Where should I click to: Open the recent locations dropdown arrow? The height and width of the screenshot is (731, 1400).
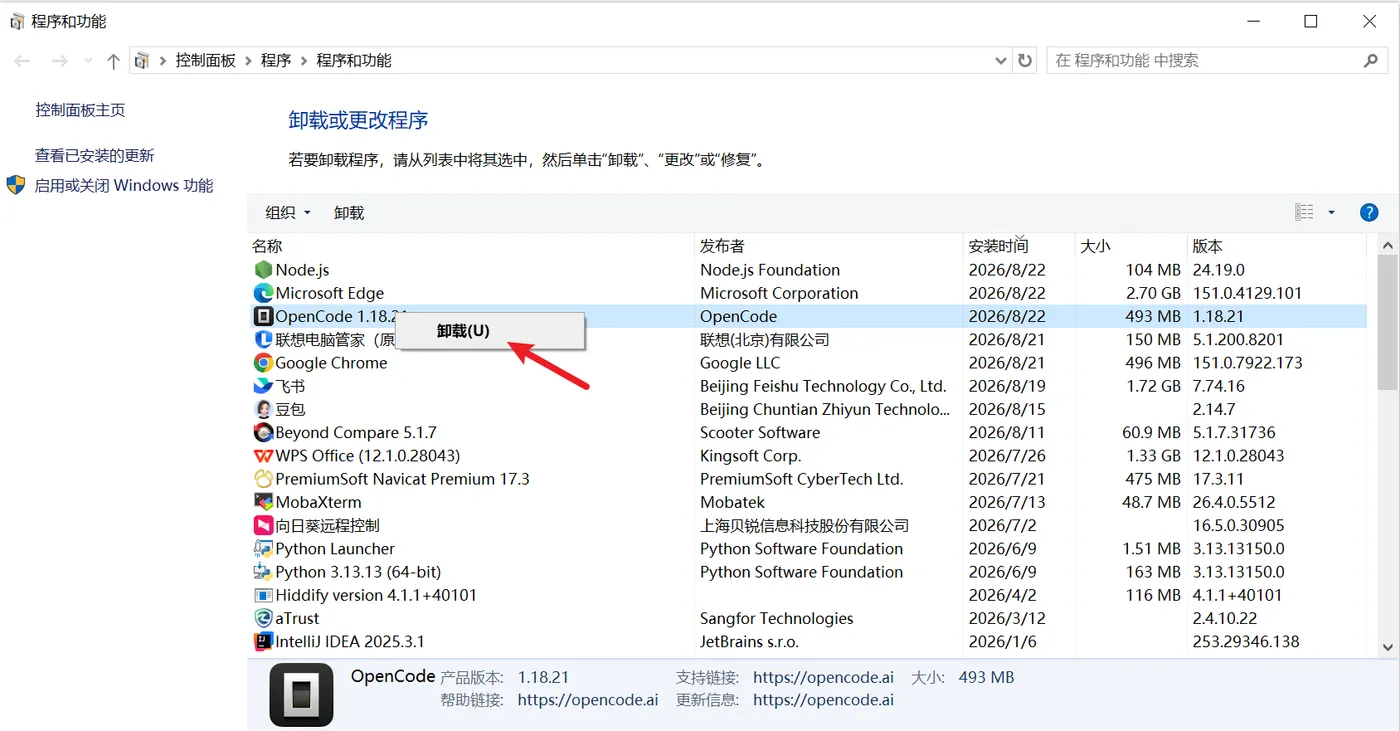[x=88, y=61]
